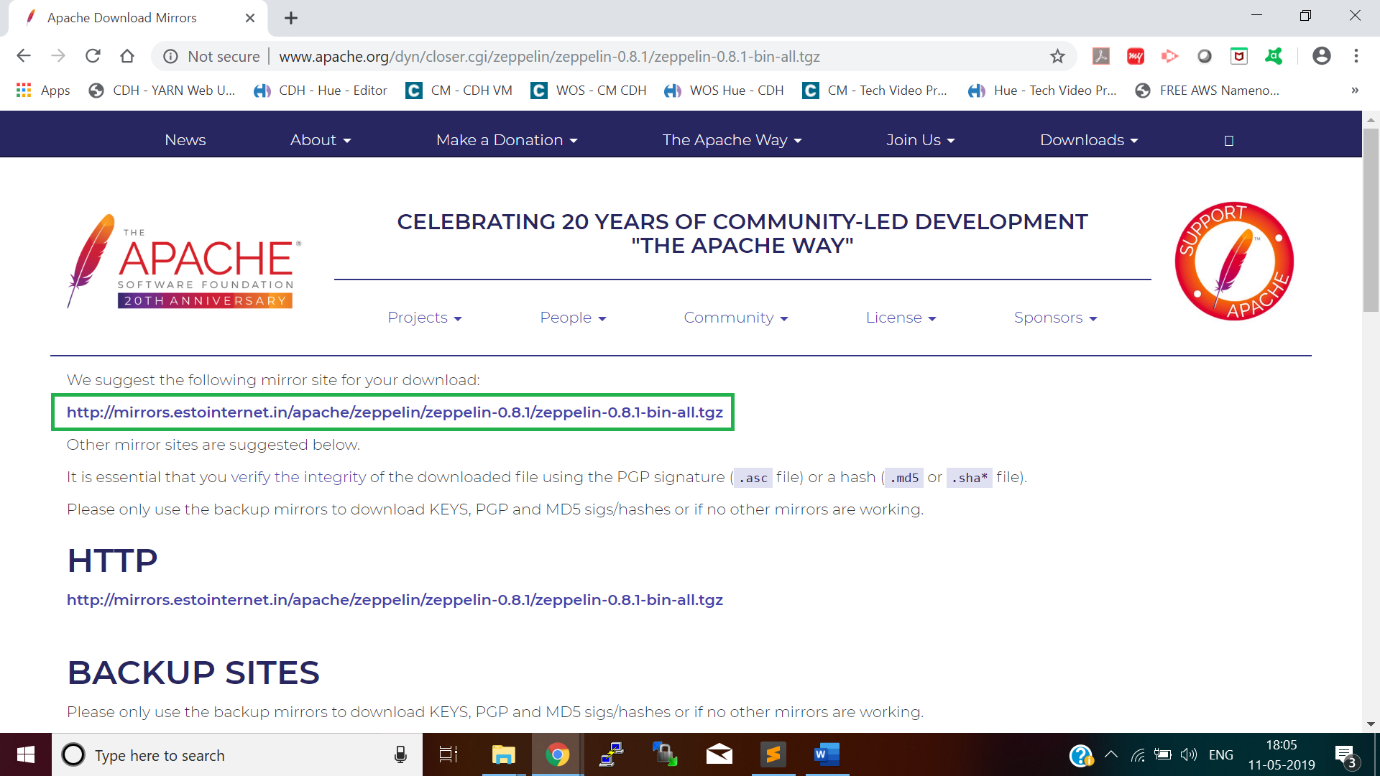Viewport: 1380px width, 776px height.
Task: Open the Chrome profile avatar
Action: (1322, 57)
